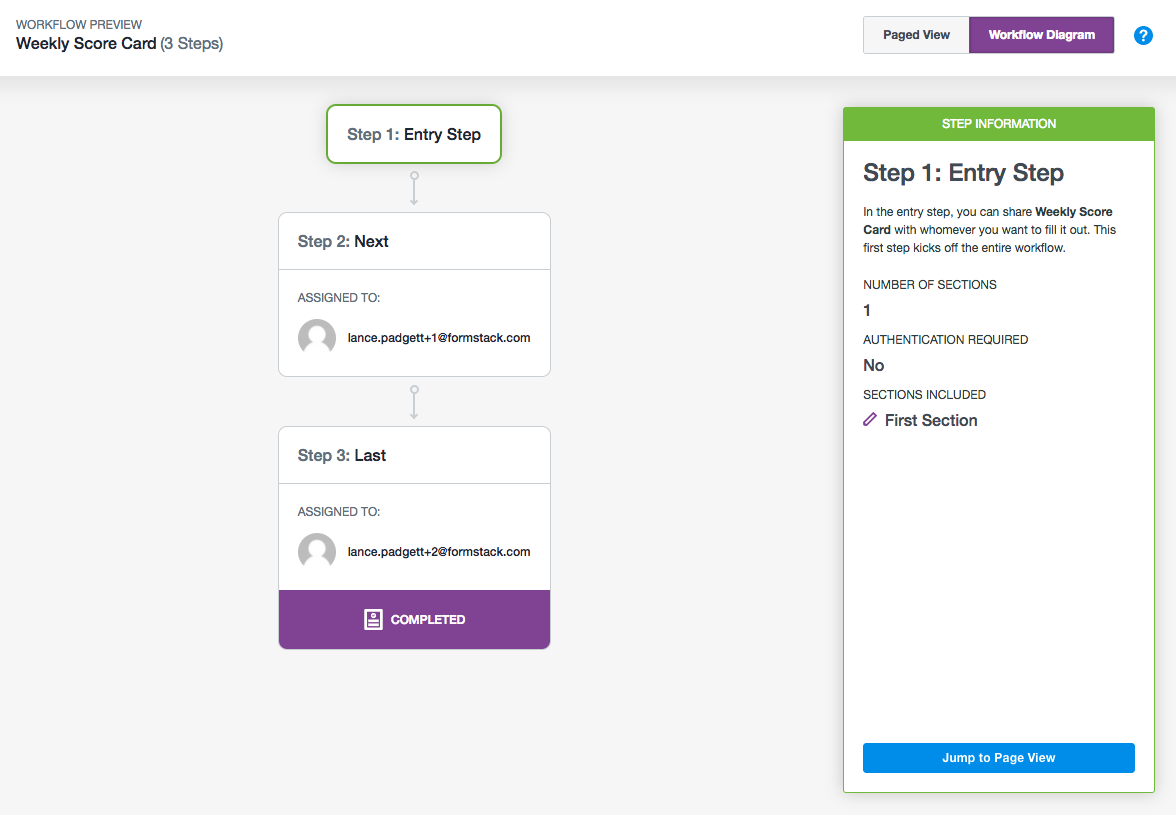Select the Step 2: Next header
Viewport: 1176px width, 815px height.
coord(414,241)
